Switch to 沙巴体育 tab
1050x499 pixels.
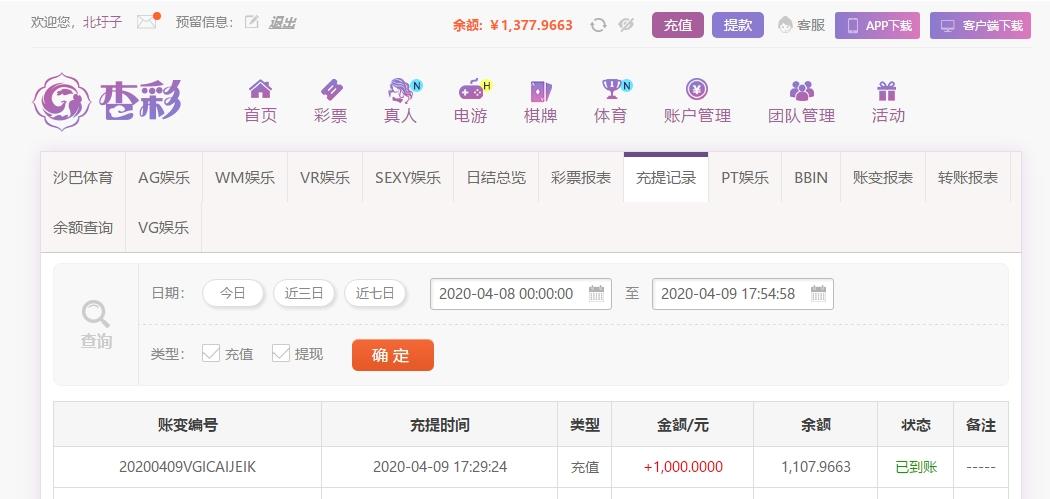tap(83, 177)
